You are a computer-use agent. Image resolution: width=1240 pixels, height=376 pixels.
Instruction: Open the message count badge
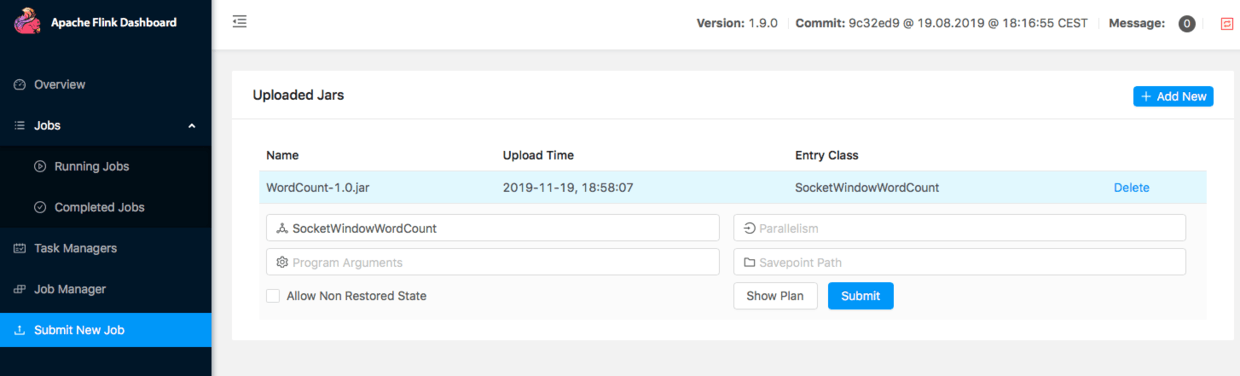click(1187, 23)
